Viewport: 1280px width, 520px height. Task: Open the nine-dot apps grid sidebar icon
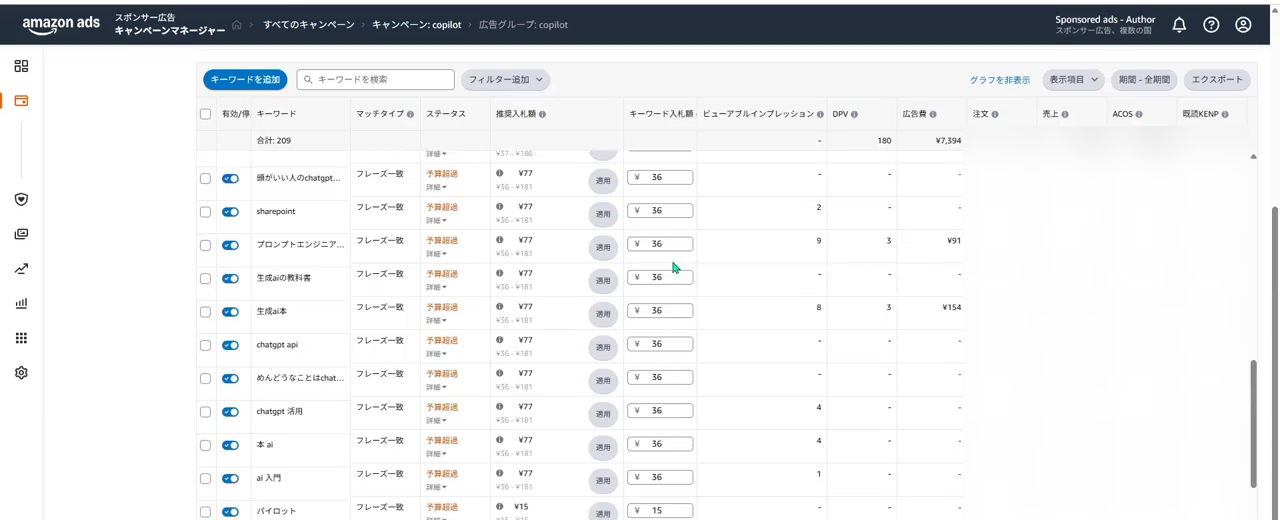21,338
